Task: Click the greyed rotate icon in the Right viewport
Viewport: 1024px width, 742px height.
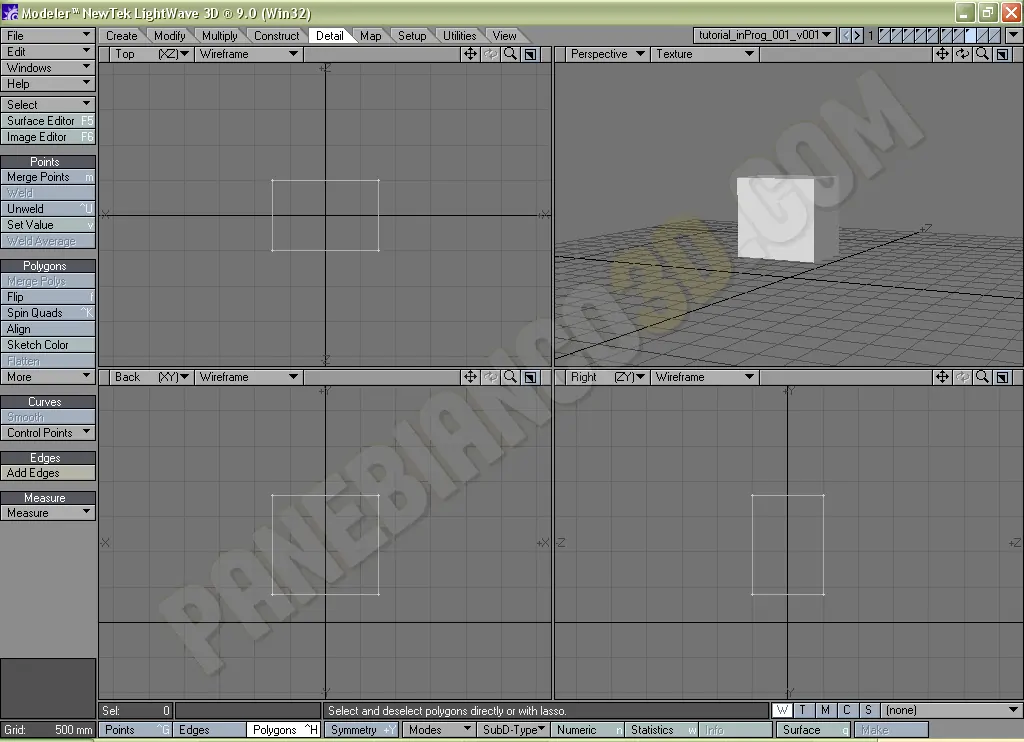Action: [962, 377]
